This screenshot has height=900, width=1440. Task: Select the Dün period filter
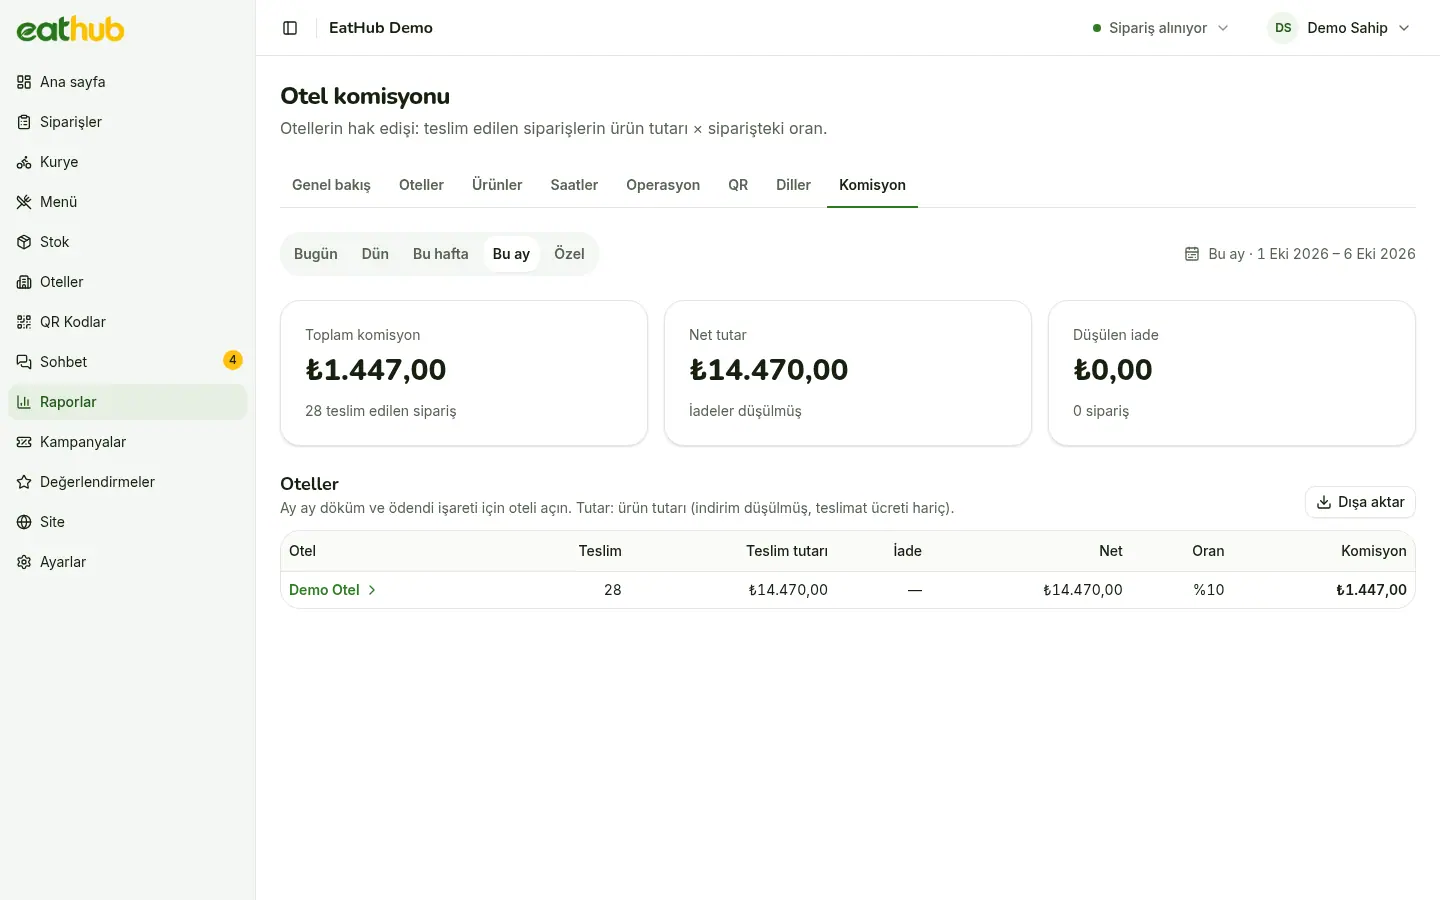(375, 254)
